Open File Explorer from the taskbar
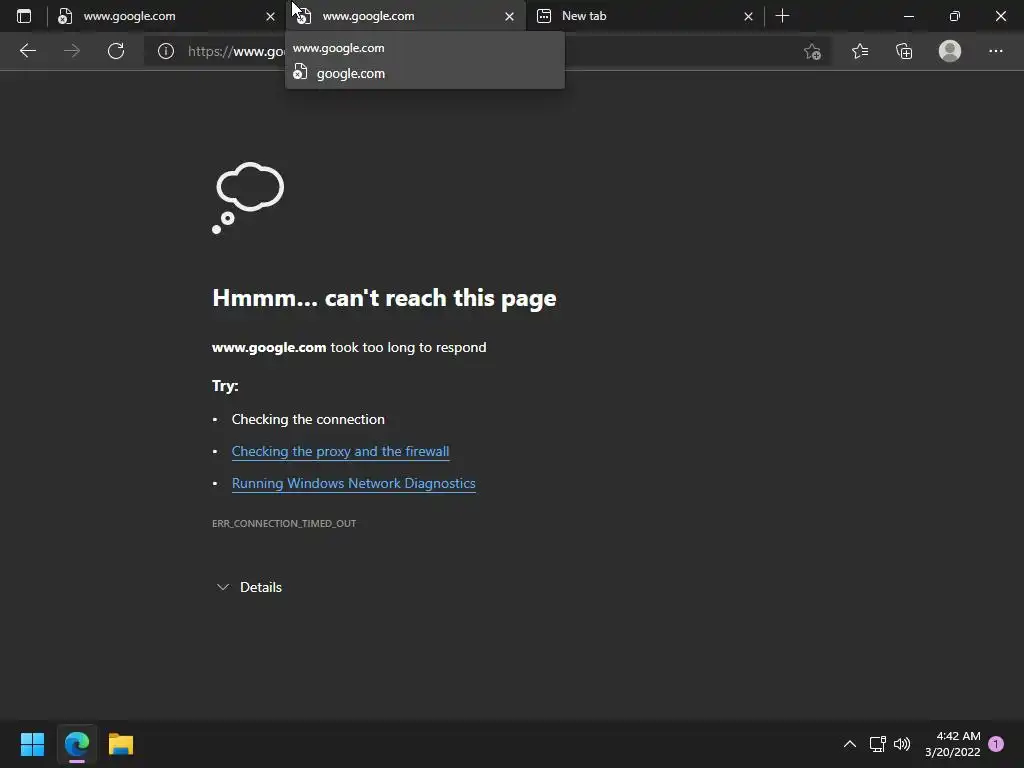The height and width of the screenshot is (768, 1024). (121, 744)
